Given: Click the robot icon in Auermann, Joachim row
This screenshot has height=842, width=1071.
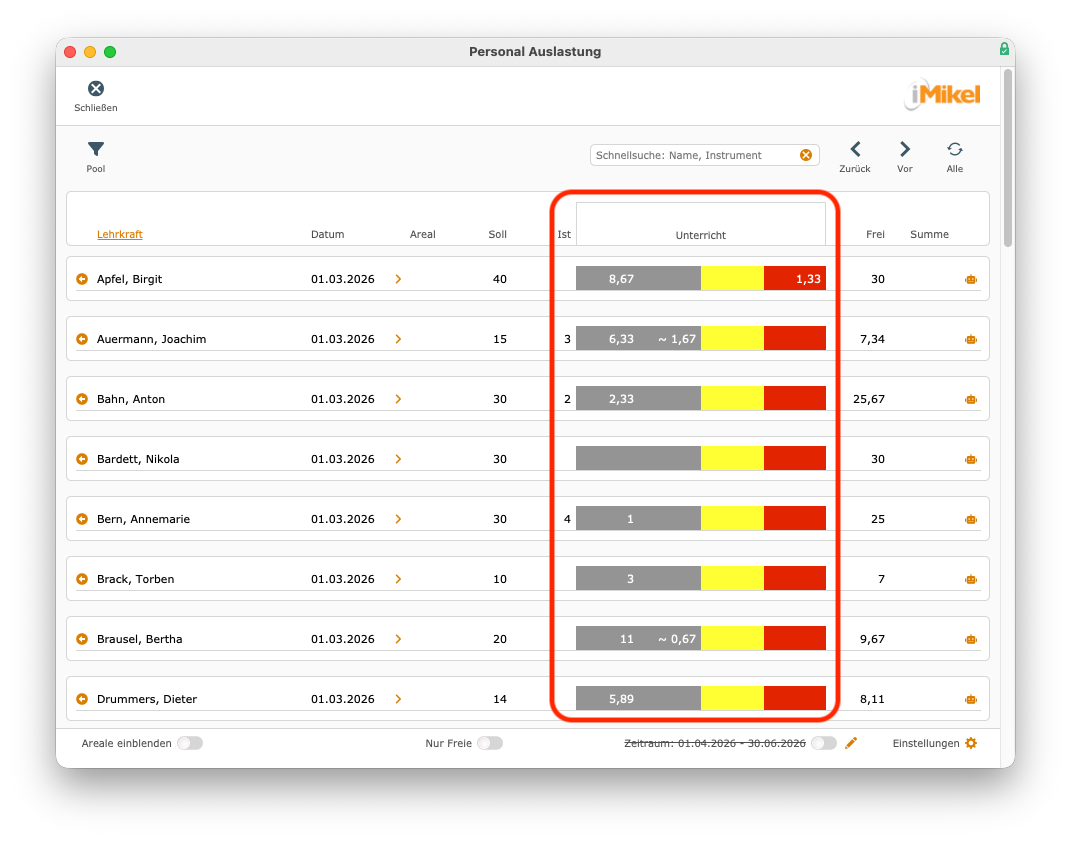Looking at the screenshot, I should (971, 339).
